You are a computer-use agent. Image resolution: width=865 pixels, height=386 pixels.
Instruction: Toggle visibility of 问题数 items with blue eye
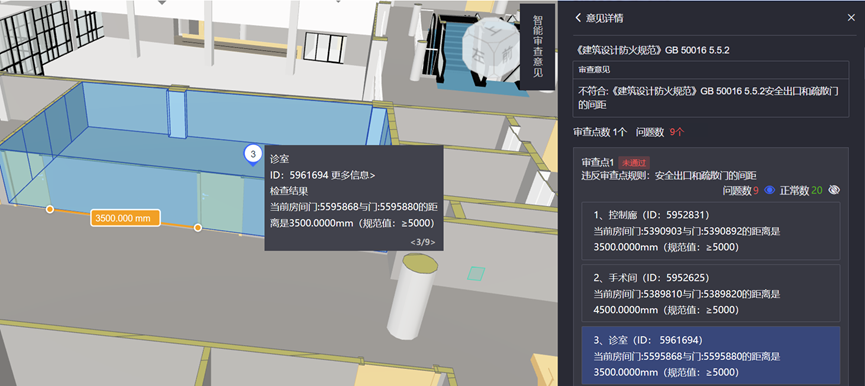click(x=770, y=190)
